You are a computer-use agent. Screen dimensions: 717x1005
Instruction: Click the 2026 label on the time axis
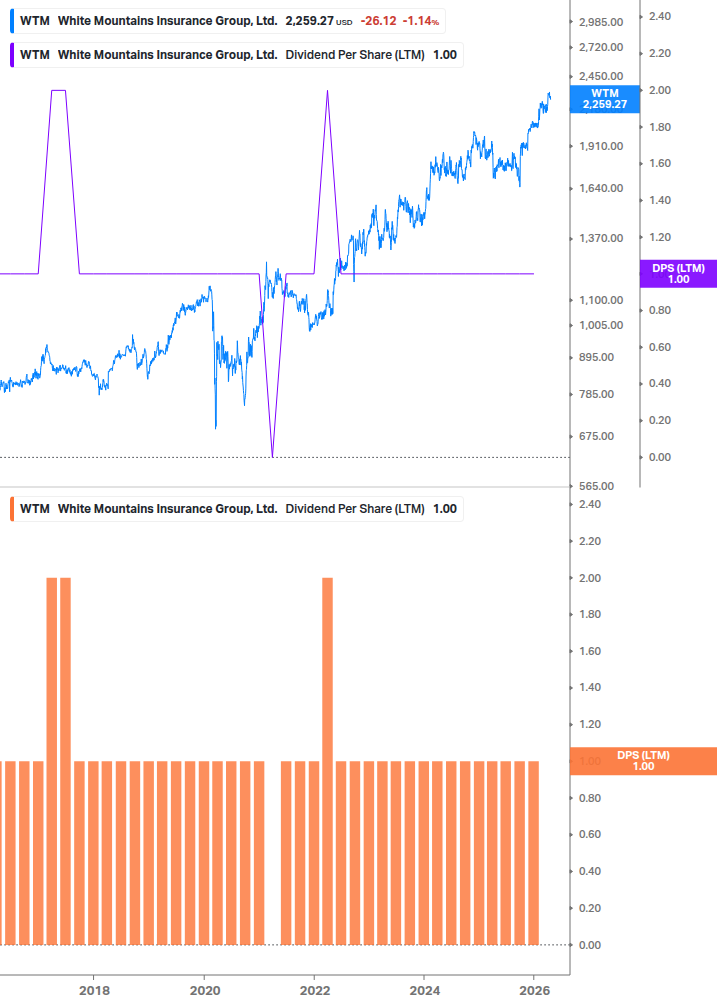click(x=534, y=990)
